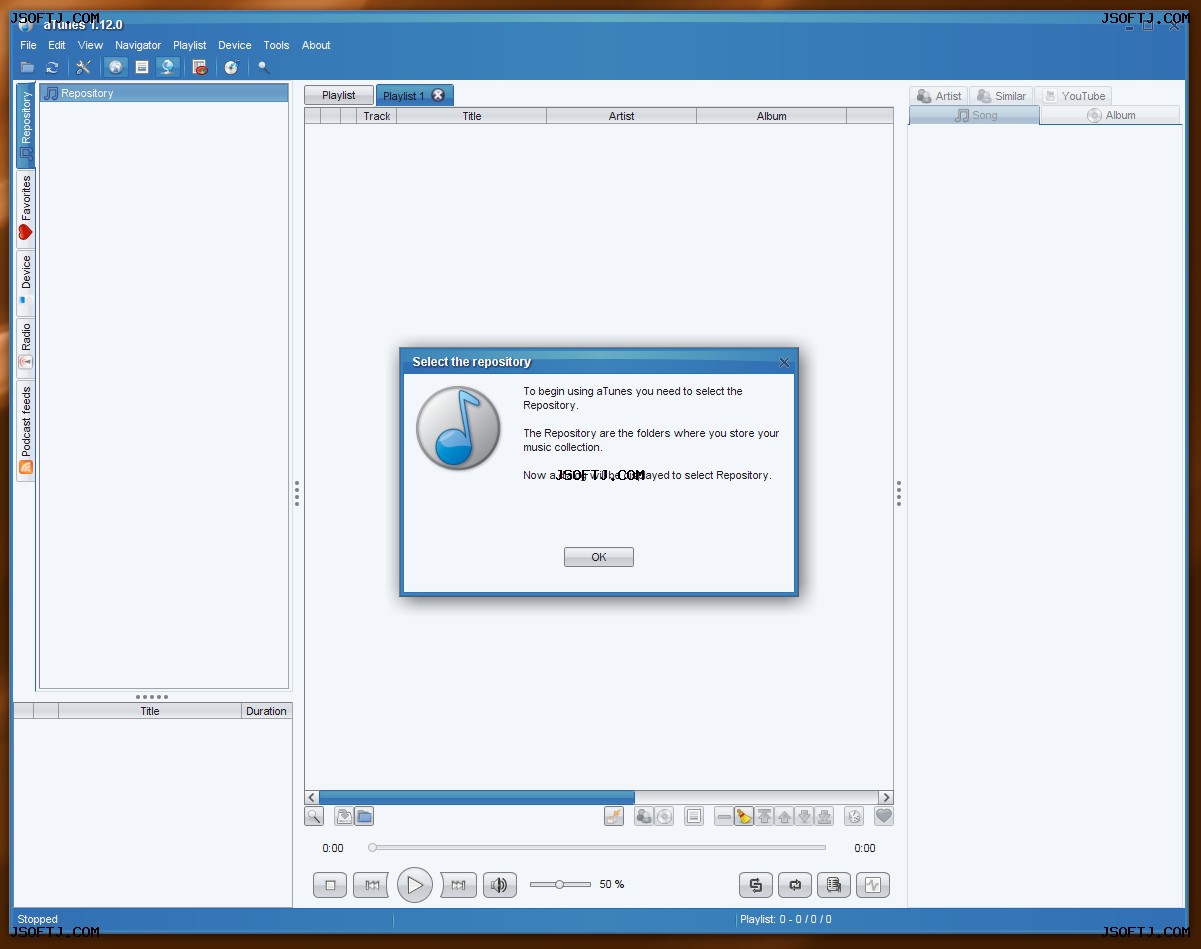
Task: Click the artist people icon below playlist
Action: point(644,816)
